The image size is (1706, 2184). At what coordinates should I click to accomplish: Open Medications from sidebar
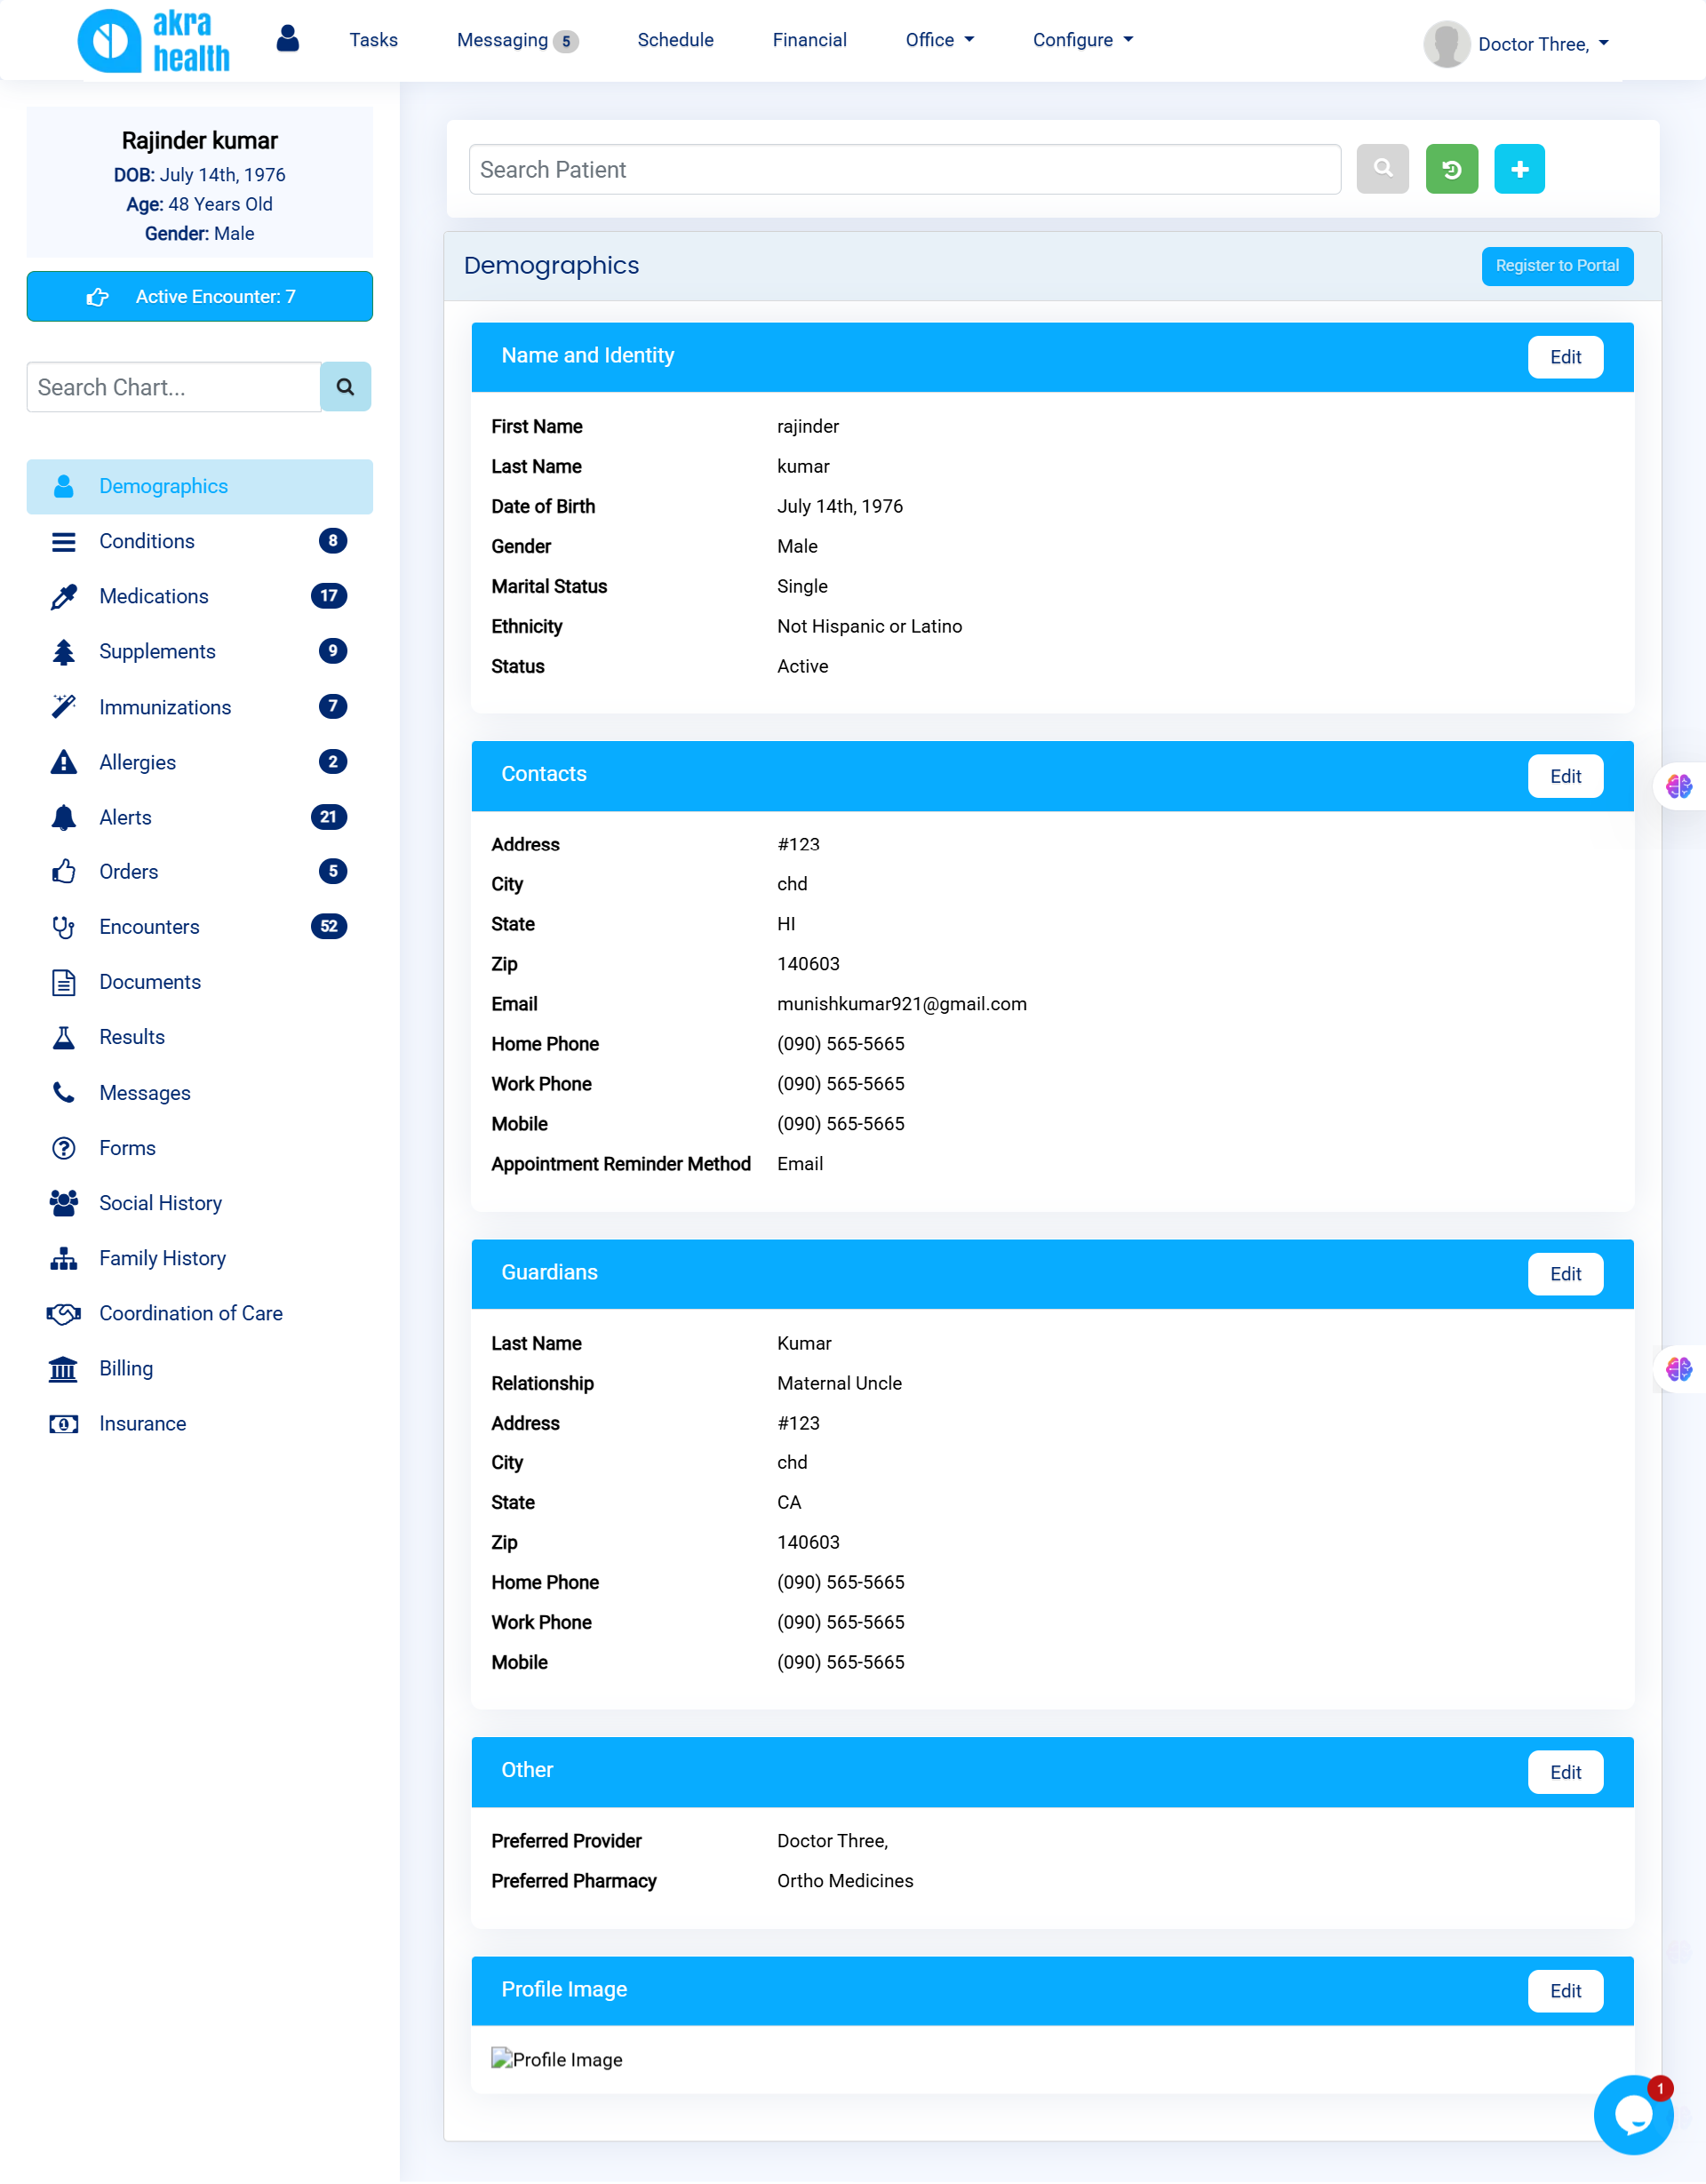point(154,596)
